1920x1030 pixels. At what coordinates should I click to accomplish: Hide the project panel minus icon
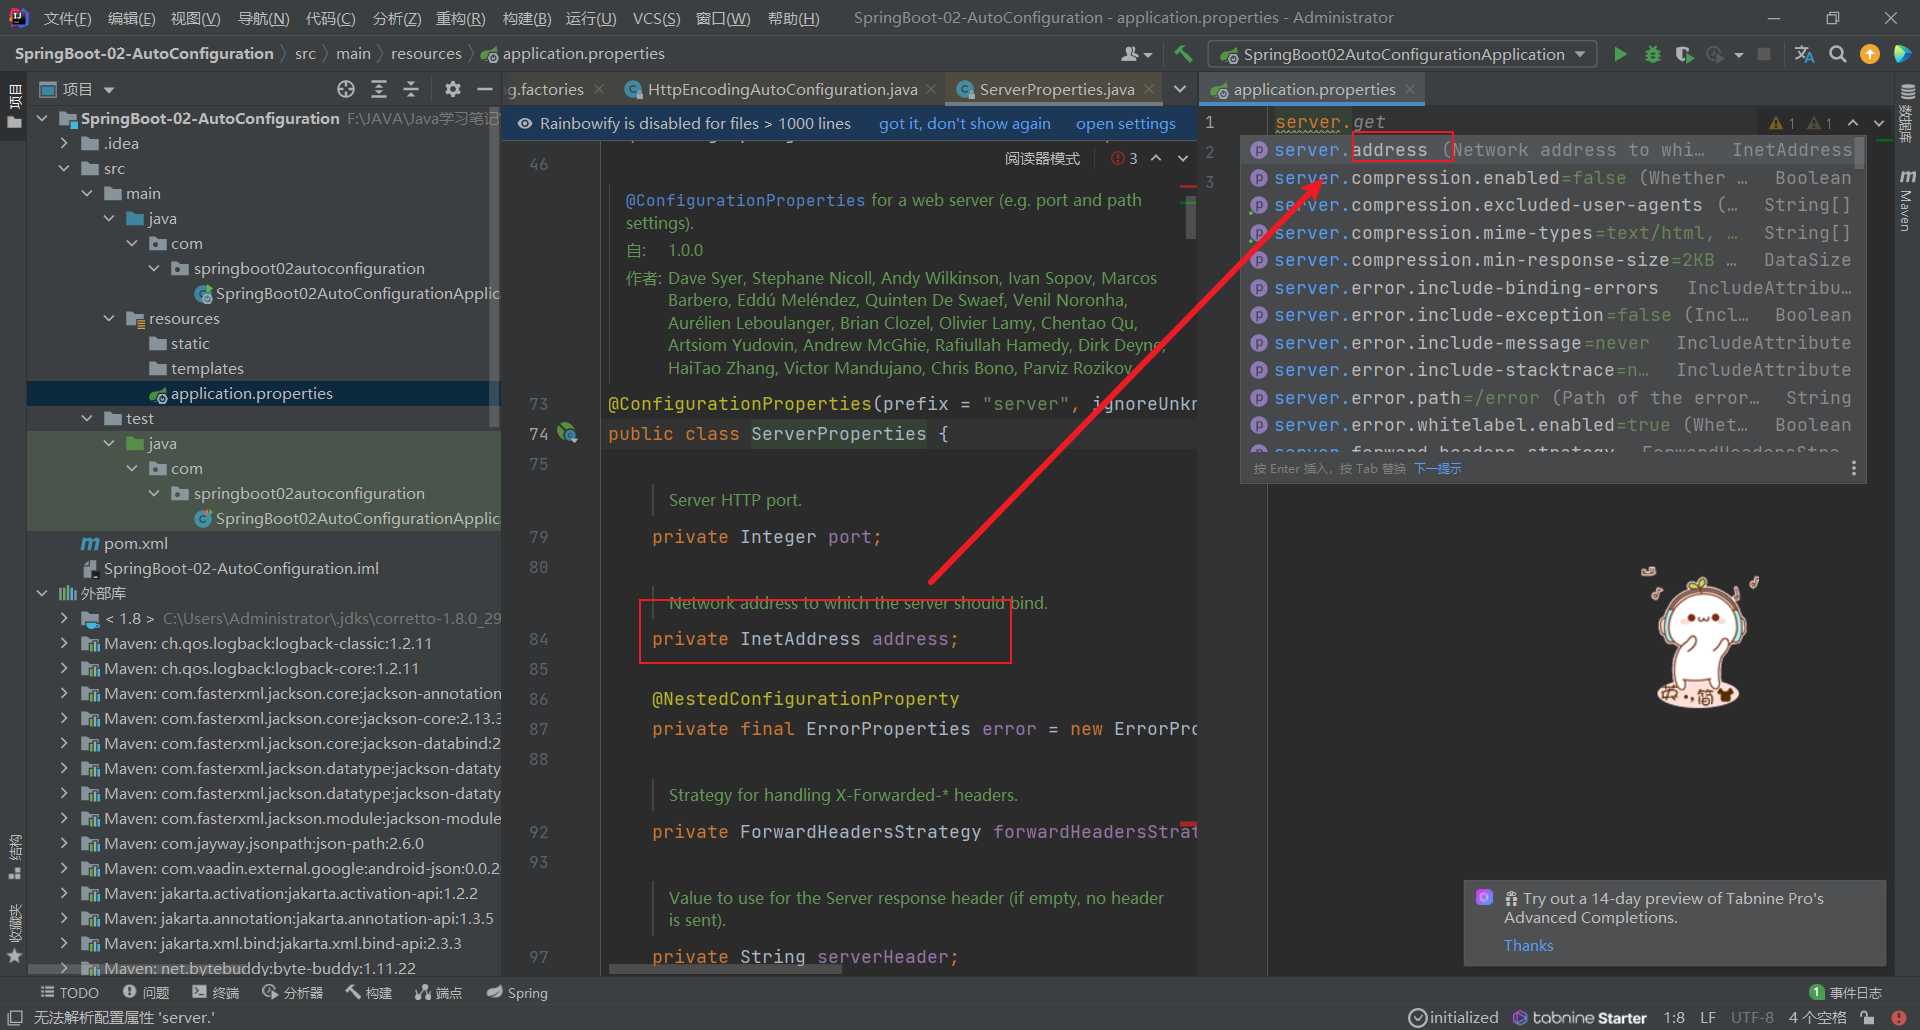pos(485,89)
